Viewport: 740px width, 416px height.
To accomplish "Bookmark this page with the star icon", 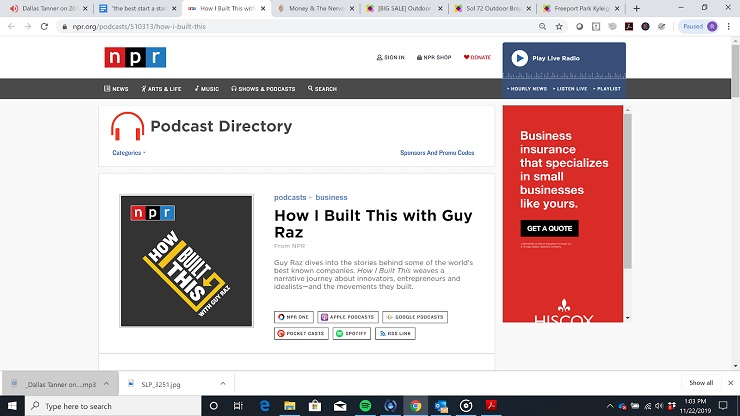I will coord(559,26).
